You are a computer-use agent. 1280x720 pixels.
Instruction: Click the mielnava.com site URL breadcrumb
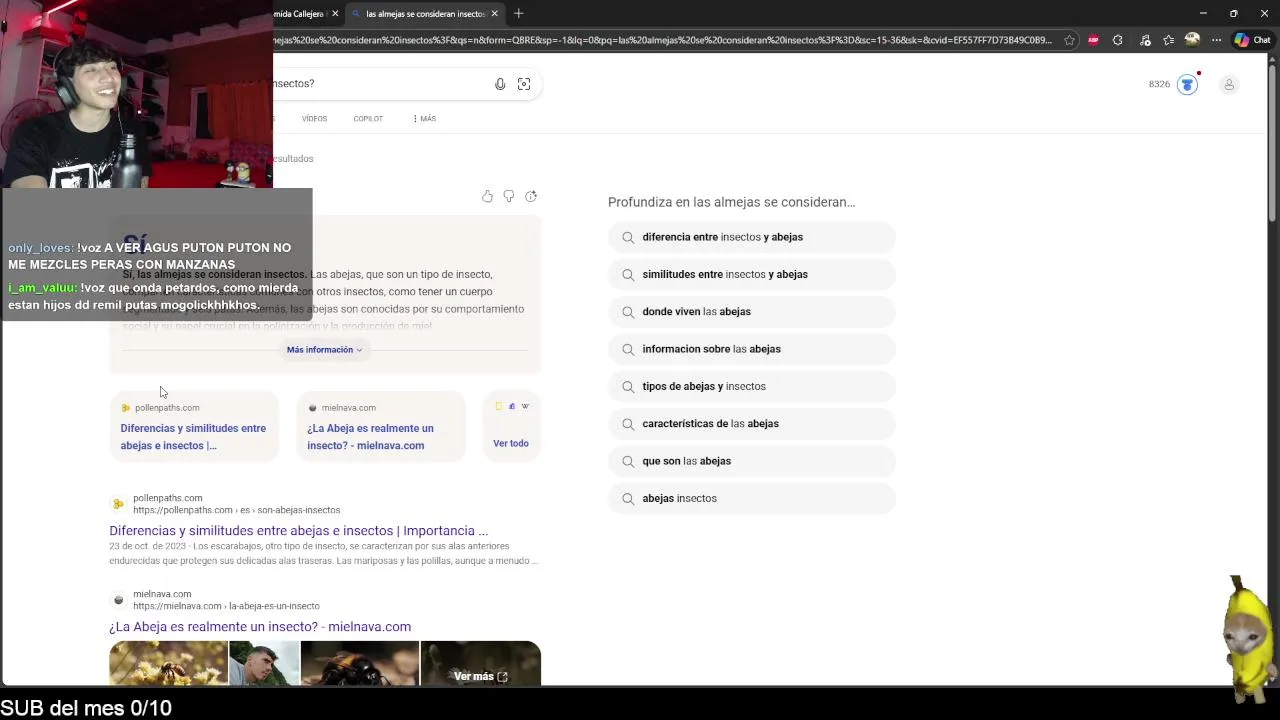(226, 606)
